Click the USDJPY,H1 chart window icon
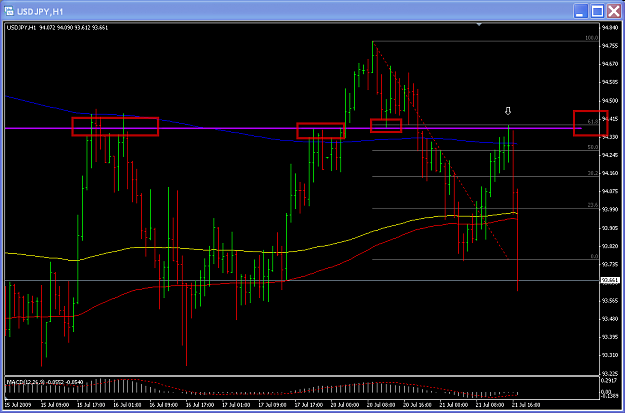Viewport: 625px width, 413px height. [9, 11]
